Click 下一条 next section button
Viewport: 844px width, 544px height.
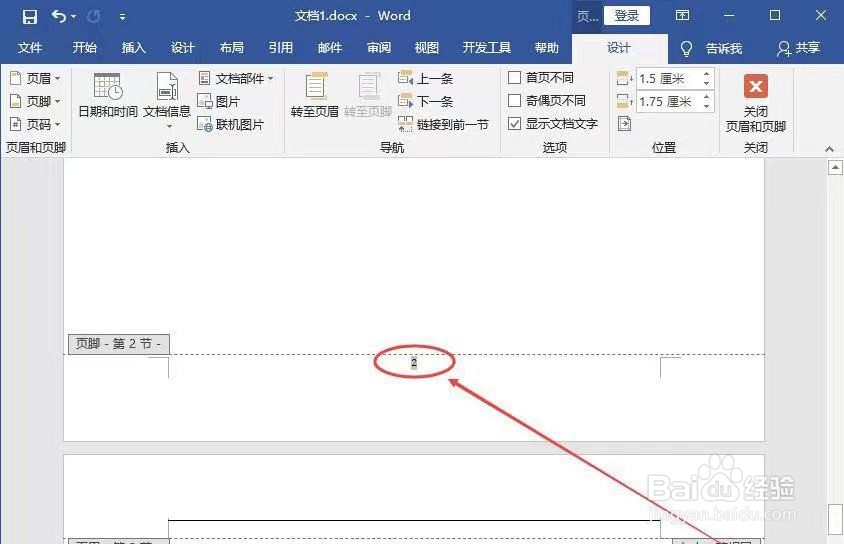click(x=425, y=101)
